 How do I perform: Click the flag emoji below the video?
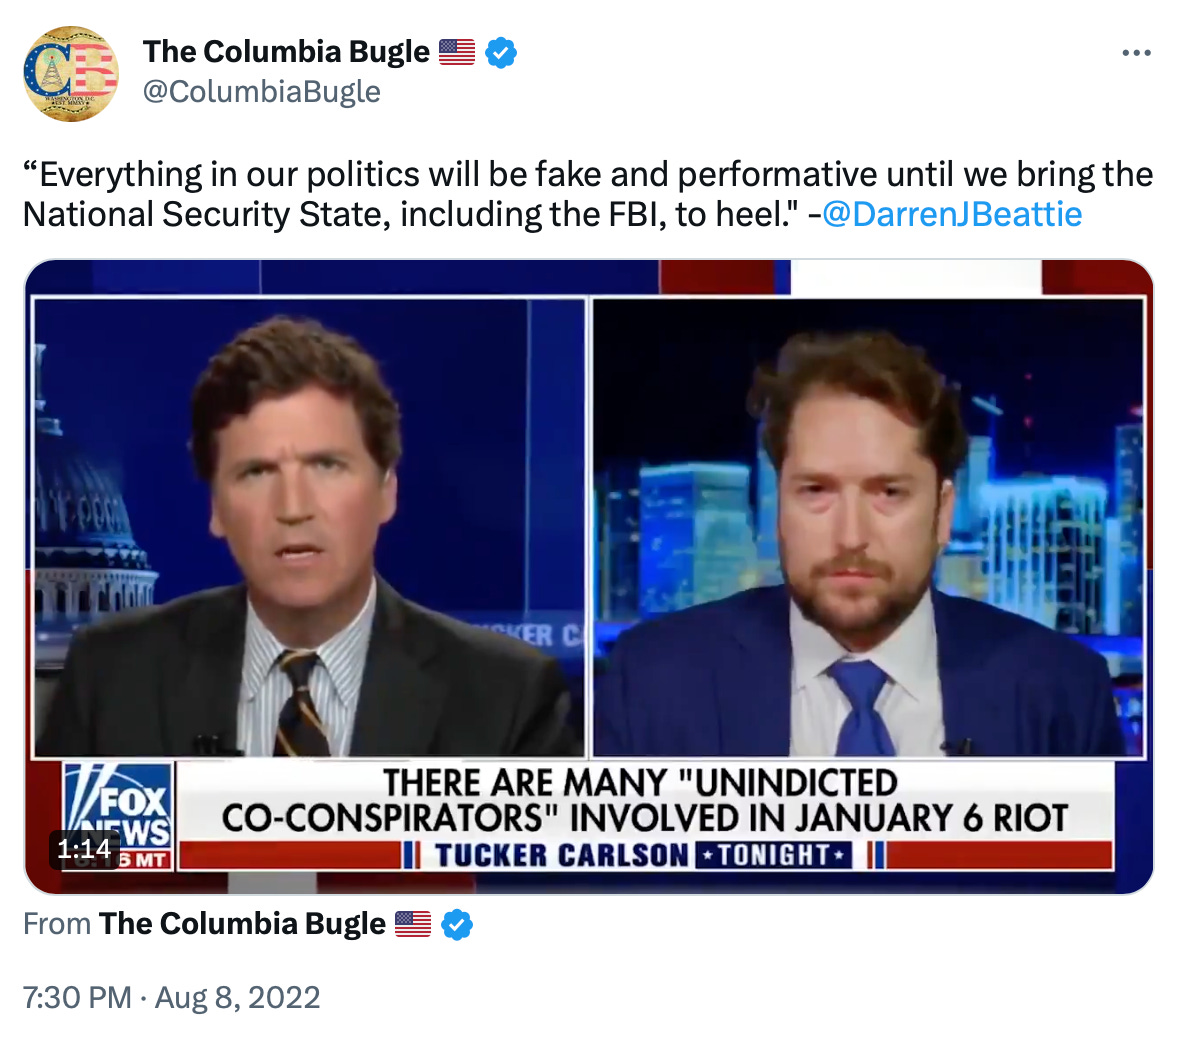click(x=413, y=924)
